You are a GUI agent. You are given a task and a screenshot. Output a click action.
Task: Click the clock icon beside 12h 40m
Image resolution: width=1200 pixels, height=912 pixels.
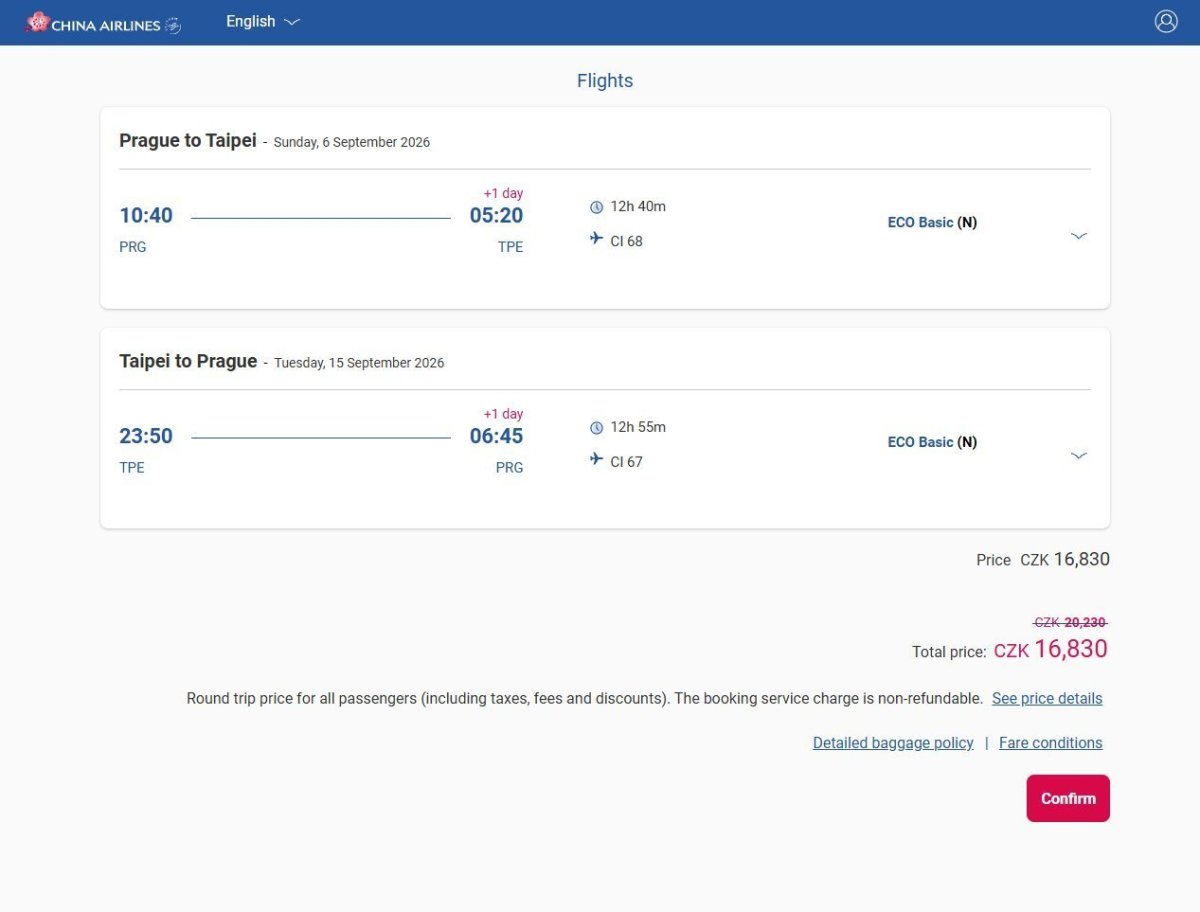[x=597, y=207]
